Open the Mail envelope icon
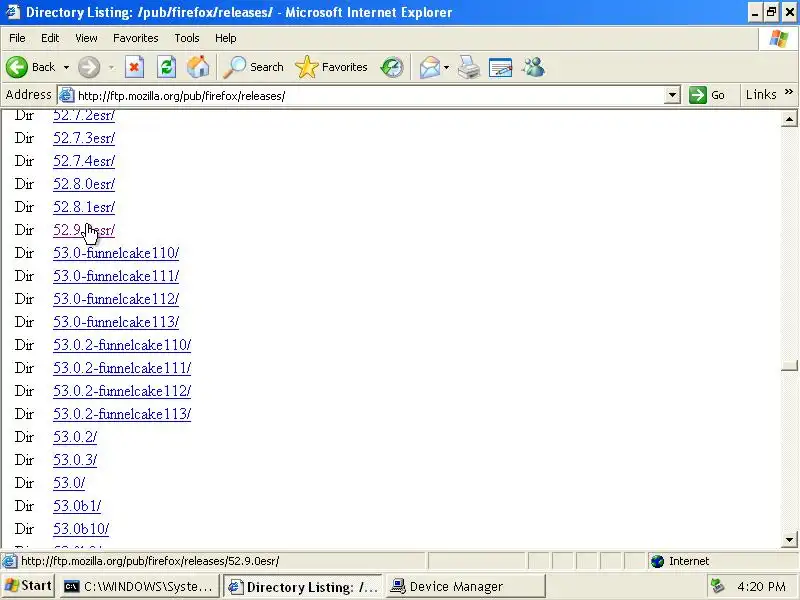The image size is (800, 600). click(430, 67)
